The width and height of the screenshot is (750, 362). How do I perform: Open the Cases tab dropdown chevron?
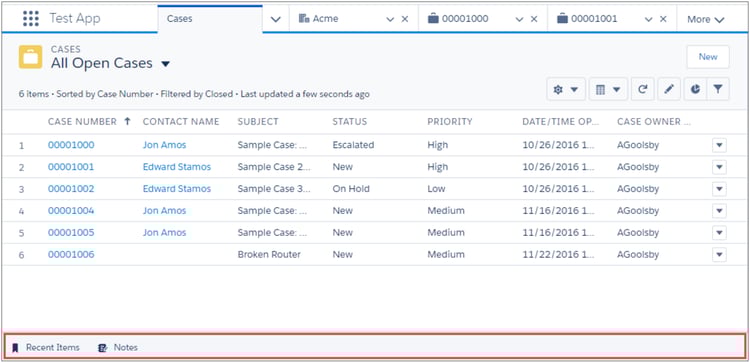tap(275, 19)
